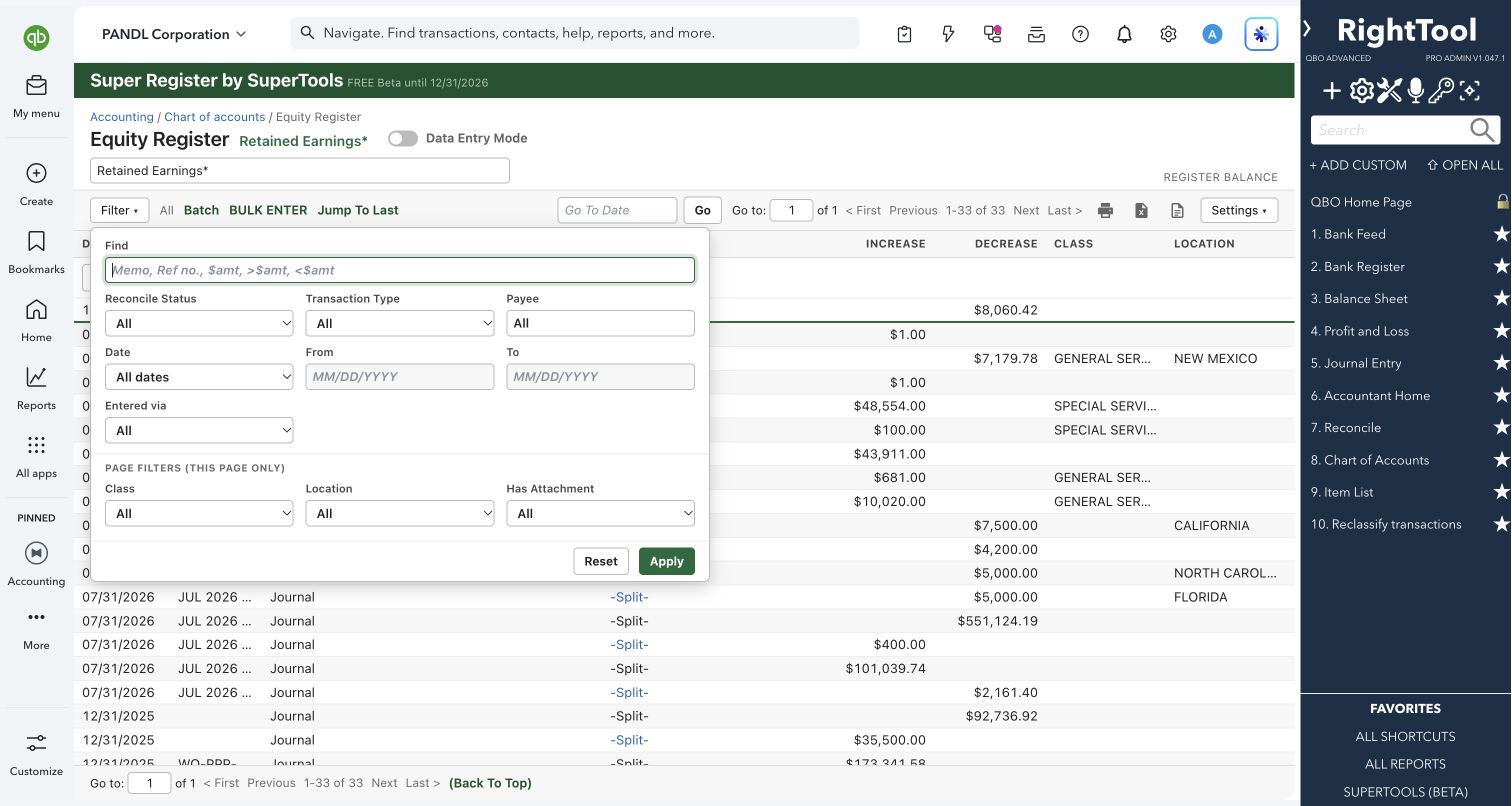
Task: Click the green Apply button
Action: click(x=667, y=561)
